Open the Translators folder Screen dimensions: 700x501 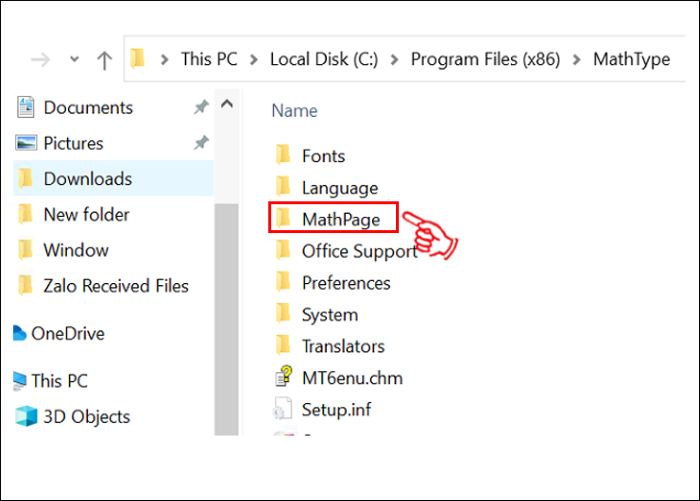pyautogui.click(x=343, y=346)
